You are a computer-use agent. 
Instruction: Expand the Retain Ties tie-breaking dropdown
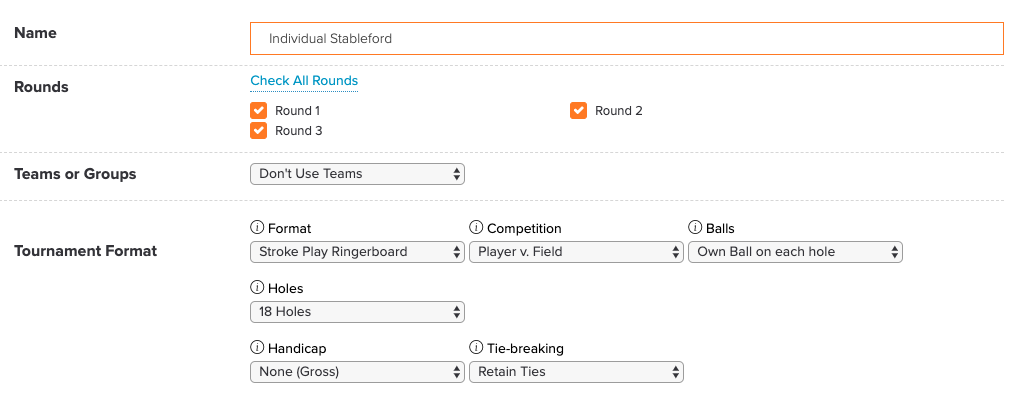click(576, 371)
